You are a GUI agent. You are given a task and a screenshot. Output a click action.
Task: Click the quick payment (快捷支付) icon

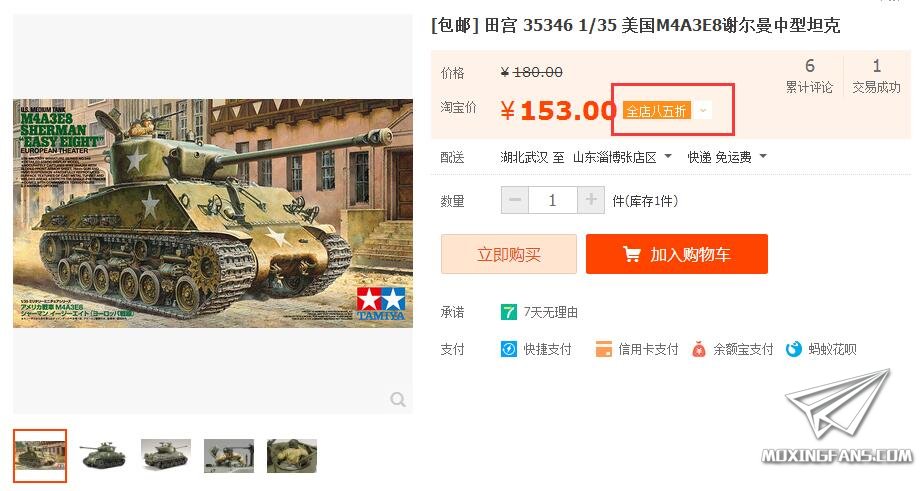(509, 349)
